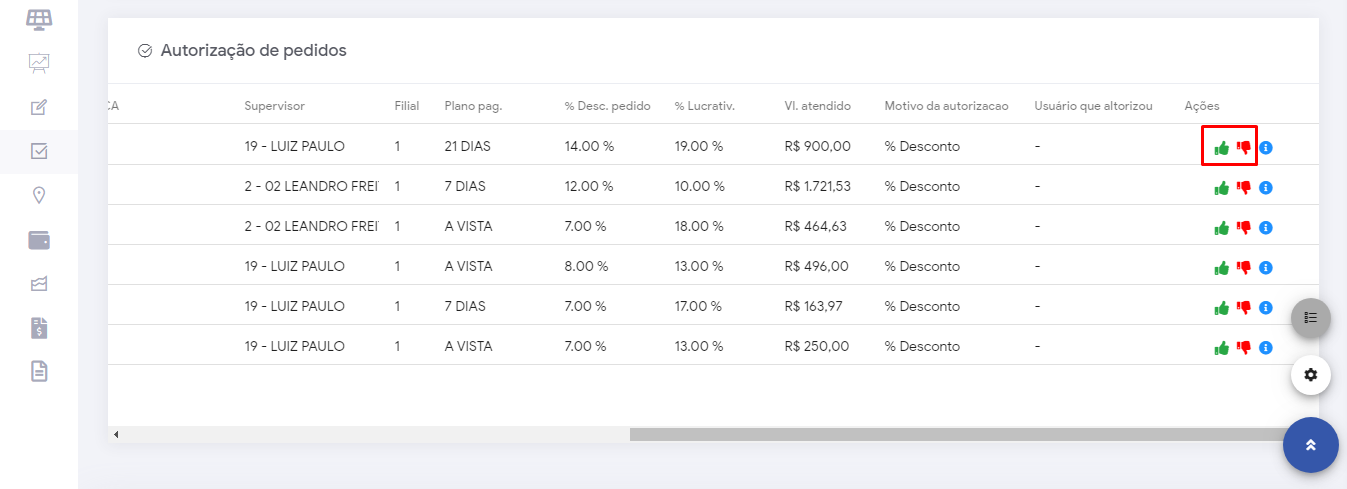Click the presentation chart sidebar icon
Image resolution: width=1347 pixels, height=489 pixels.
pos(39,63)
